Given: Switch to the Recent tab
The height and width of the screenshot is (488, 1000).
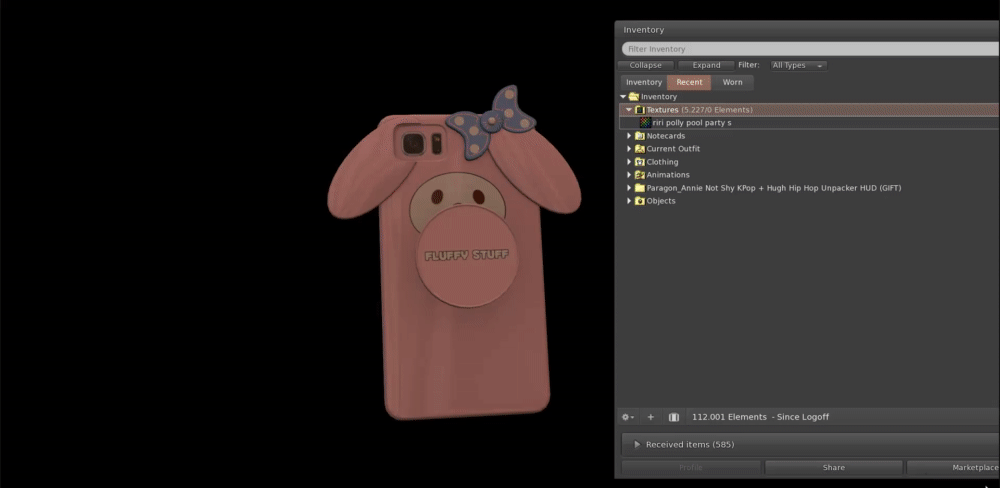Looking at the screenshot, I should pyautogui.click(x=689, y=82).
